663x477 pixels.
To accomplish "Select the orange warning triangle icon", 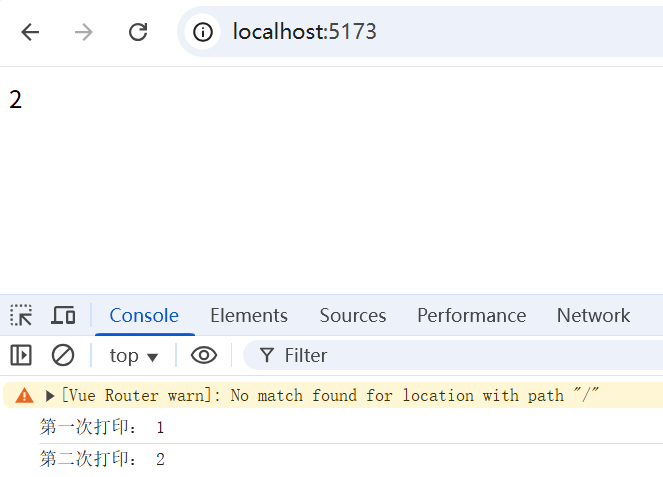I will pos(25,395).
